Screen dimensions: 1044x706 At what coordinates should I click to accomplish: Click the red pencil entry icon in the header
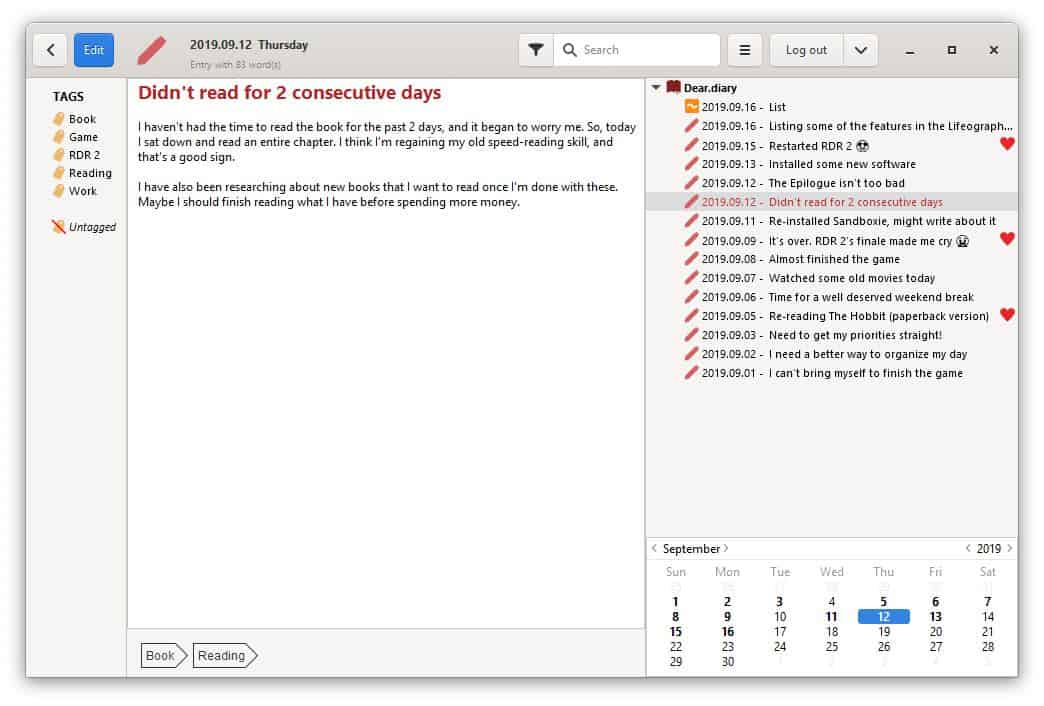[152, 49]
